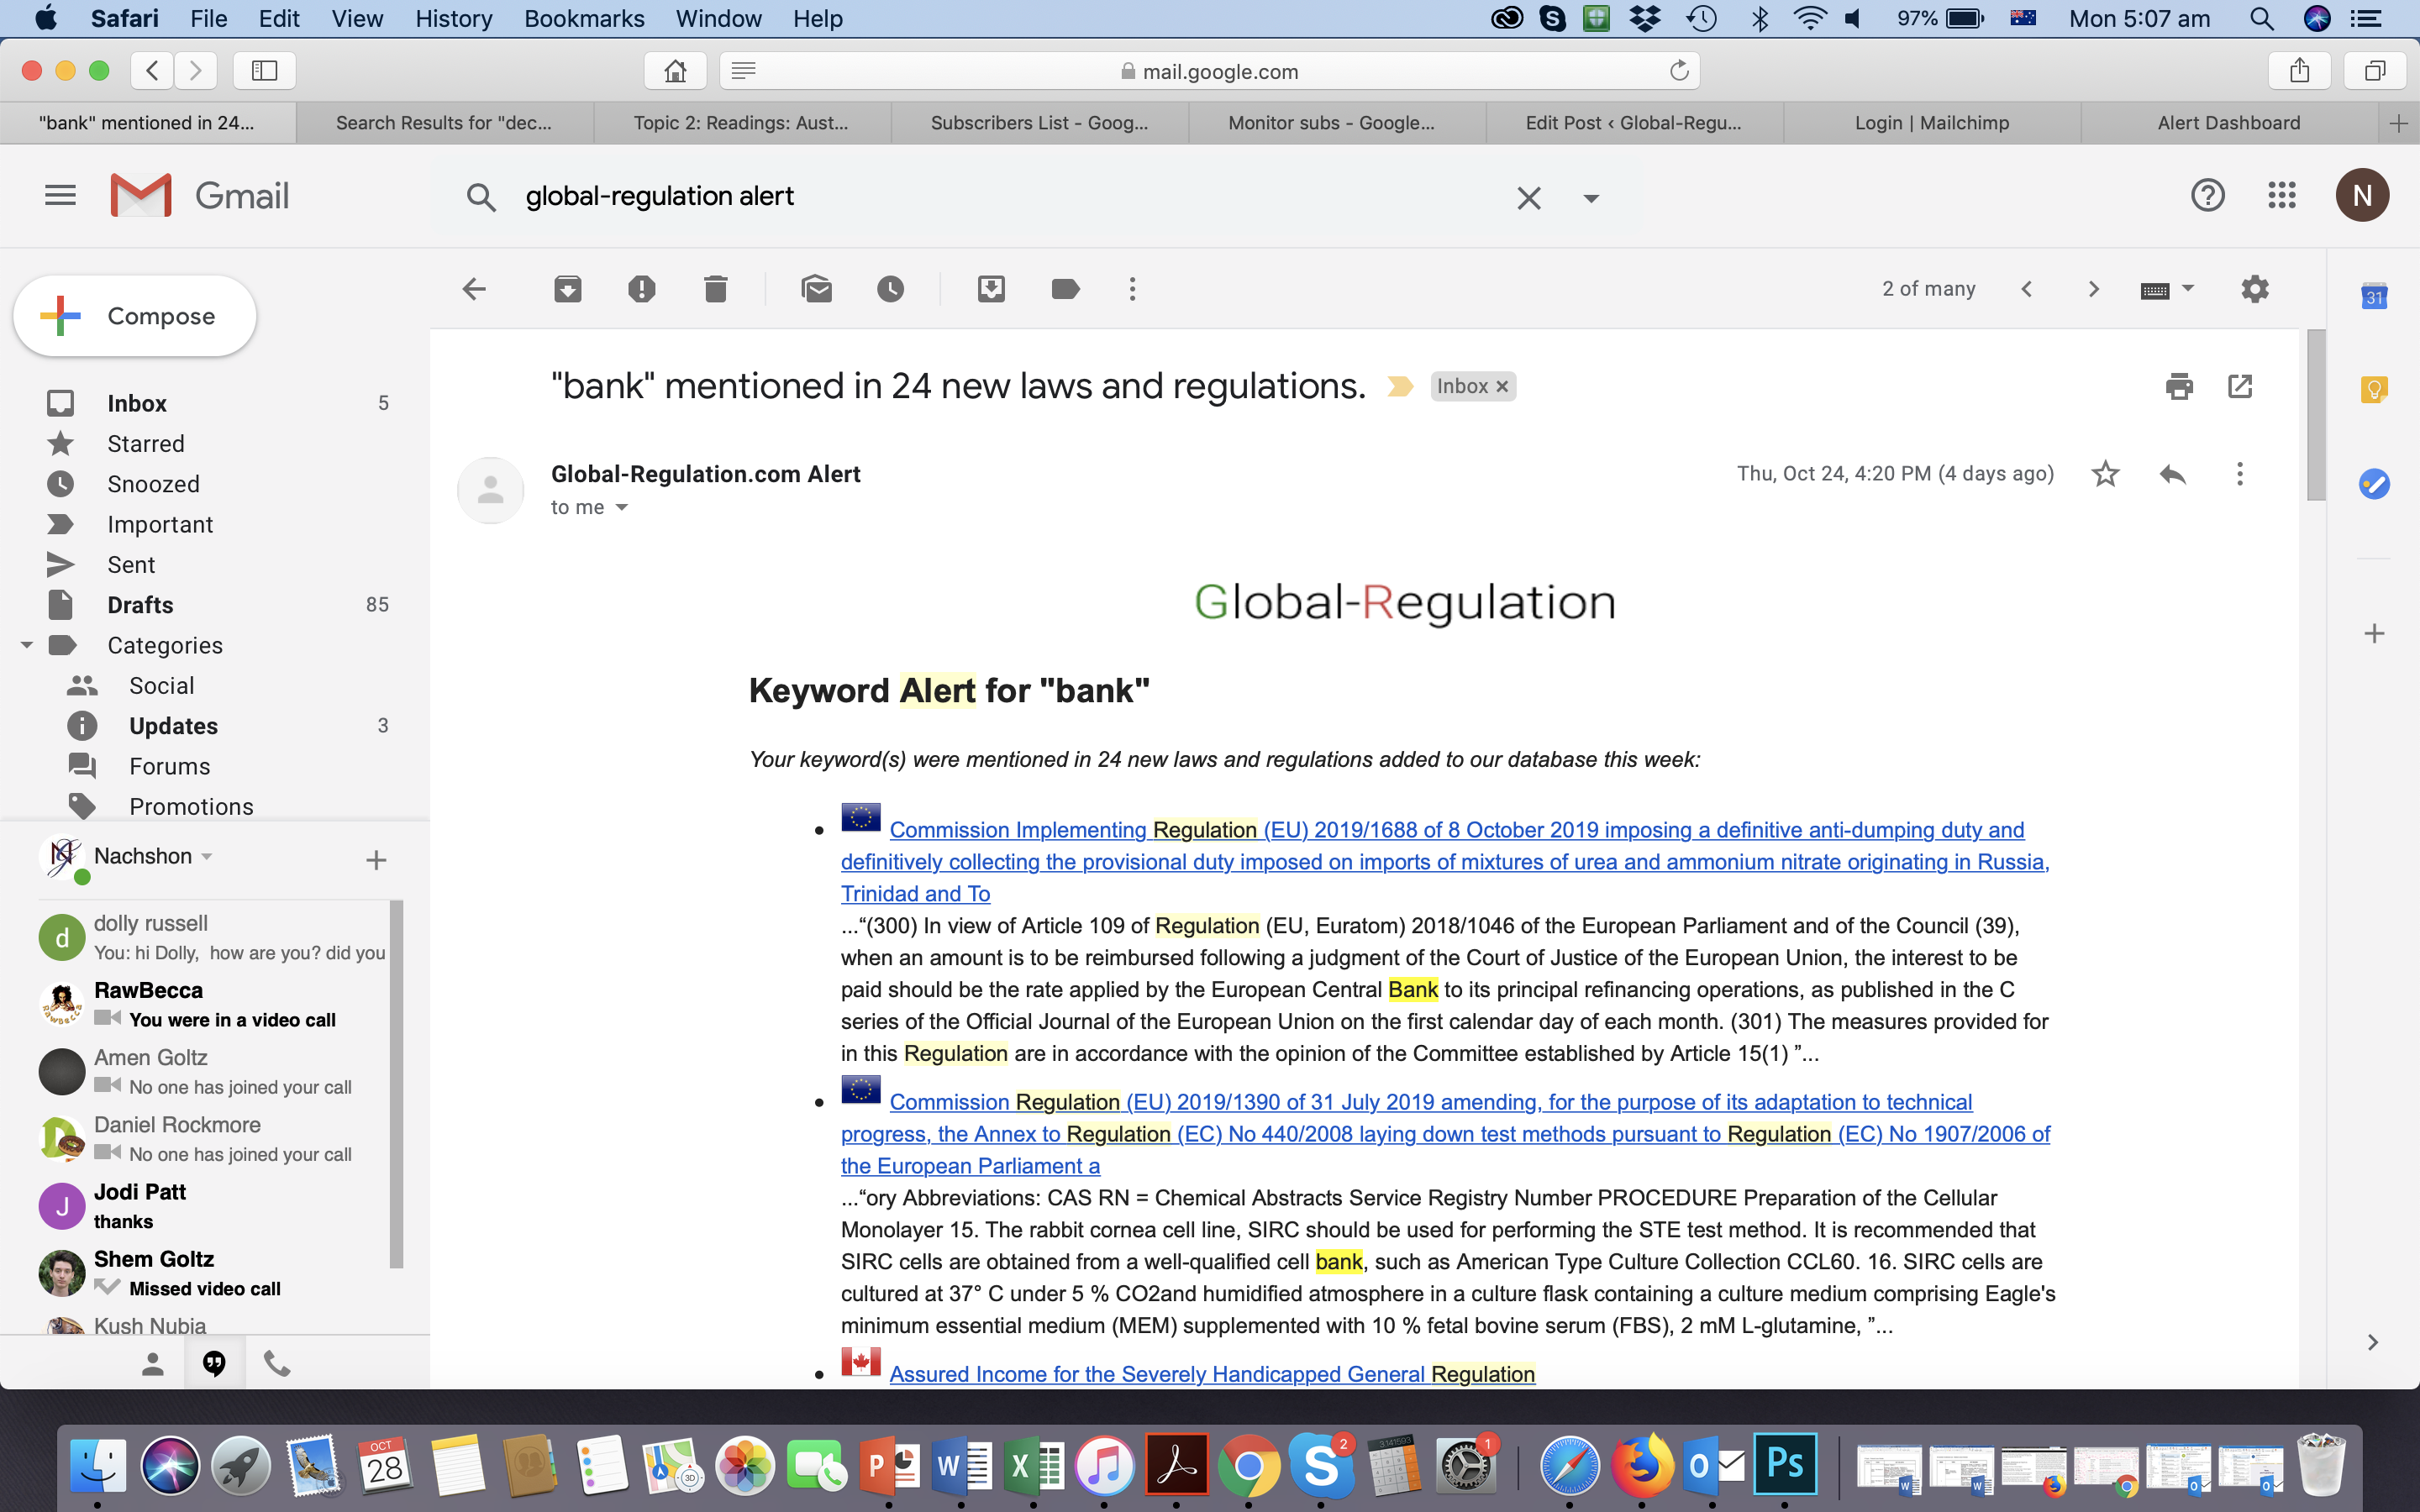The height and width of the screenshot is (1512, 2420).
Task: Switch to Hangouts contacts tab
Action: pyautogui.click(x=152, y=1364)
